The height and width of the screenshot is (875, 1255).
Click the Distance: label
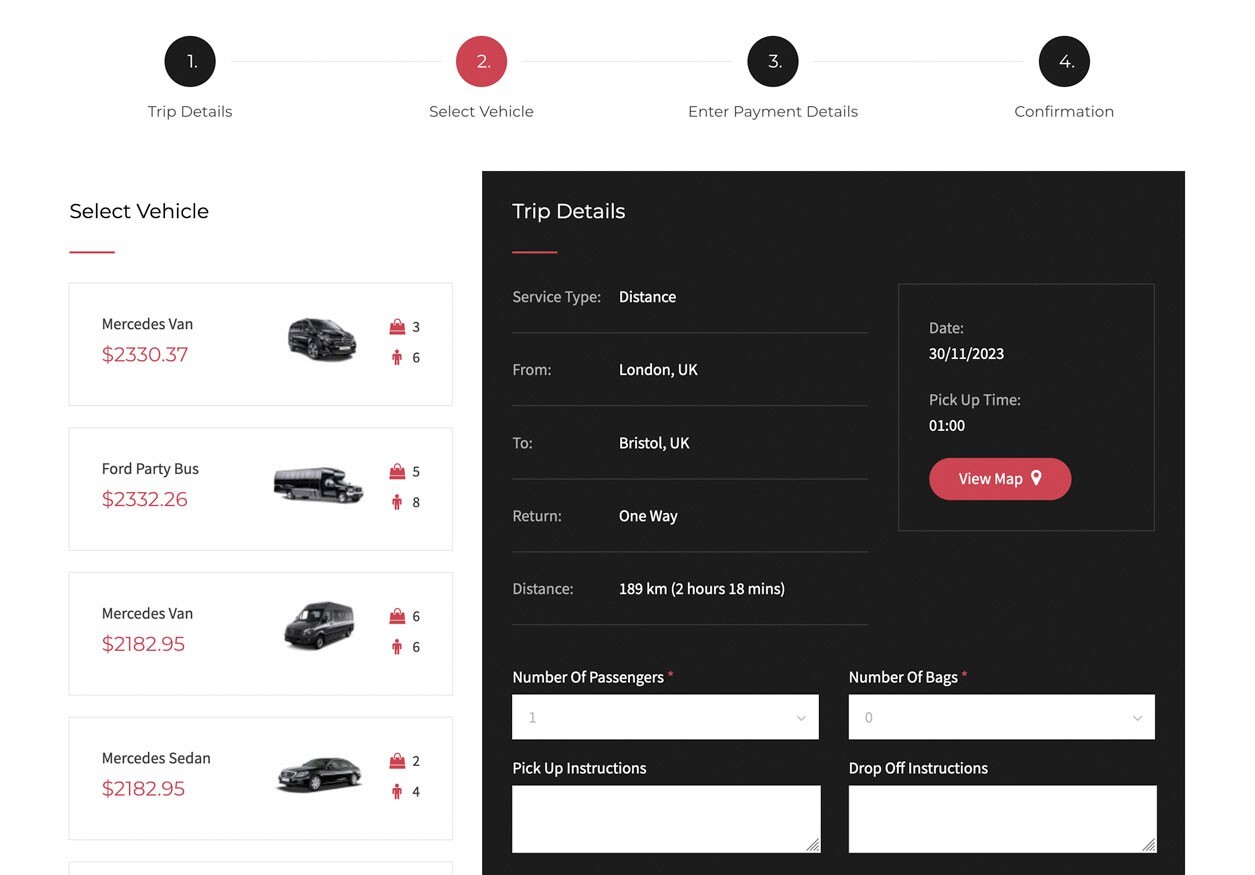point(543,589)
